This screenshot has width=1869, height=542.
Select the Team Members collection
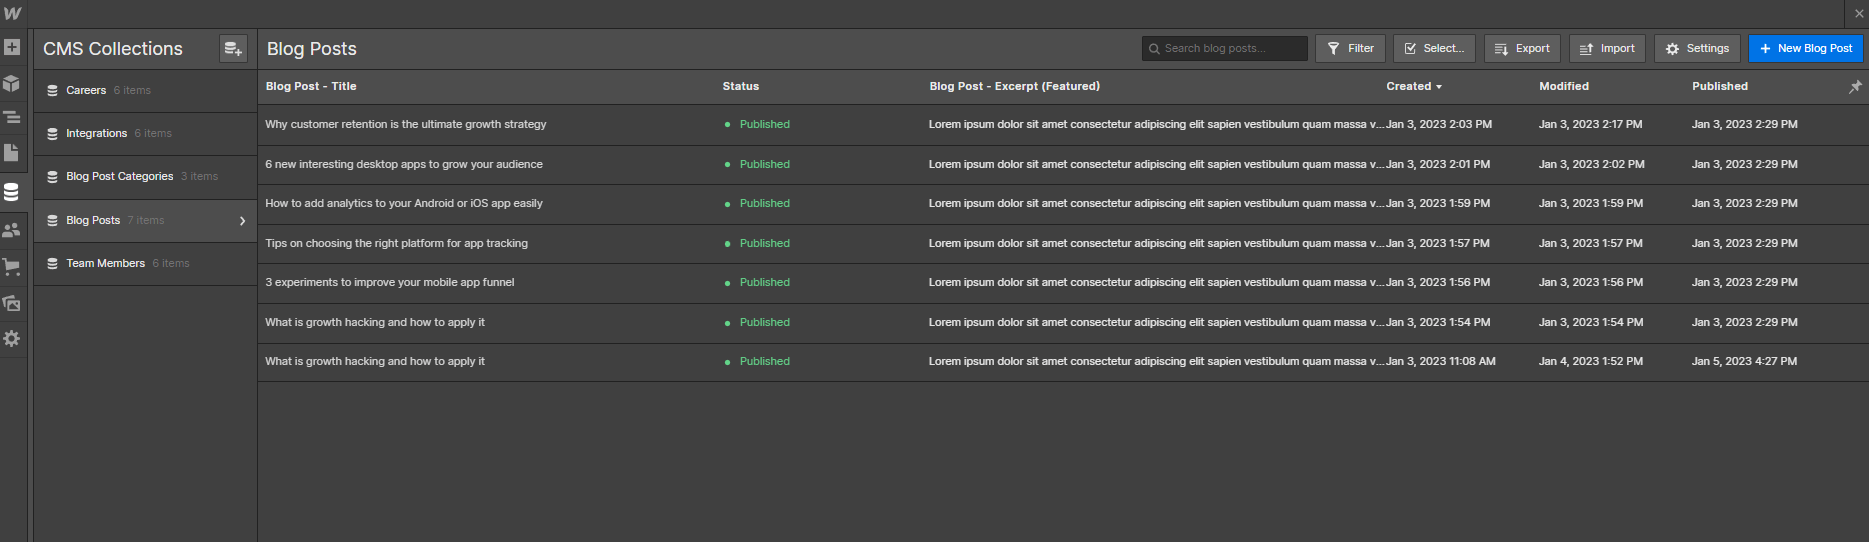coord(105,264)
